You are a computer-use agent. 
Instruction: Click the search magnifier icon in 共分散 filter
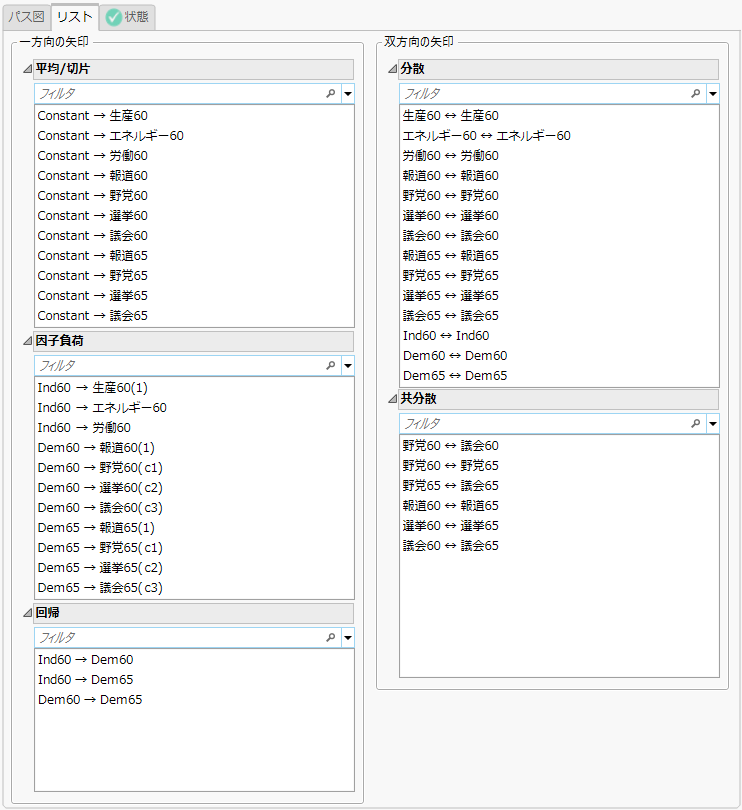pos(695,424)
